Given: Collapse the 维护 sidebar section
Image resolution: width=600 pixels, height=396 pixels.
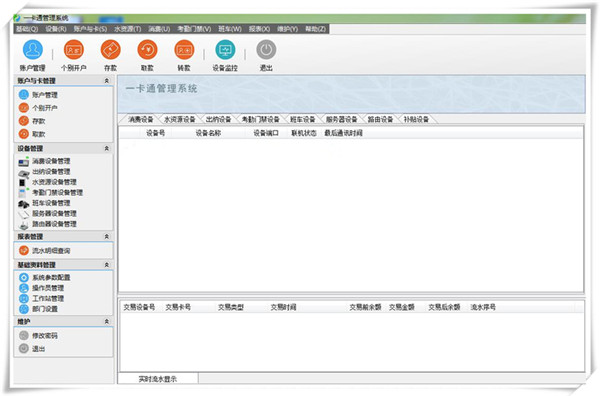Looking at the screenshot, I should pyautogui.click(x=107, y=321).
